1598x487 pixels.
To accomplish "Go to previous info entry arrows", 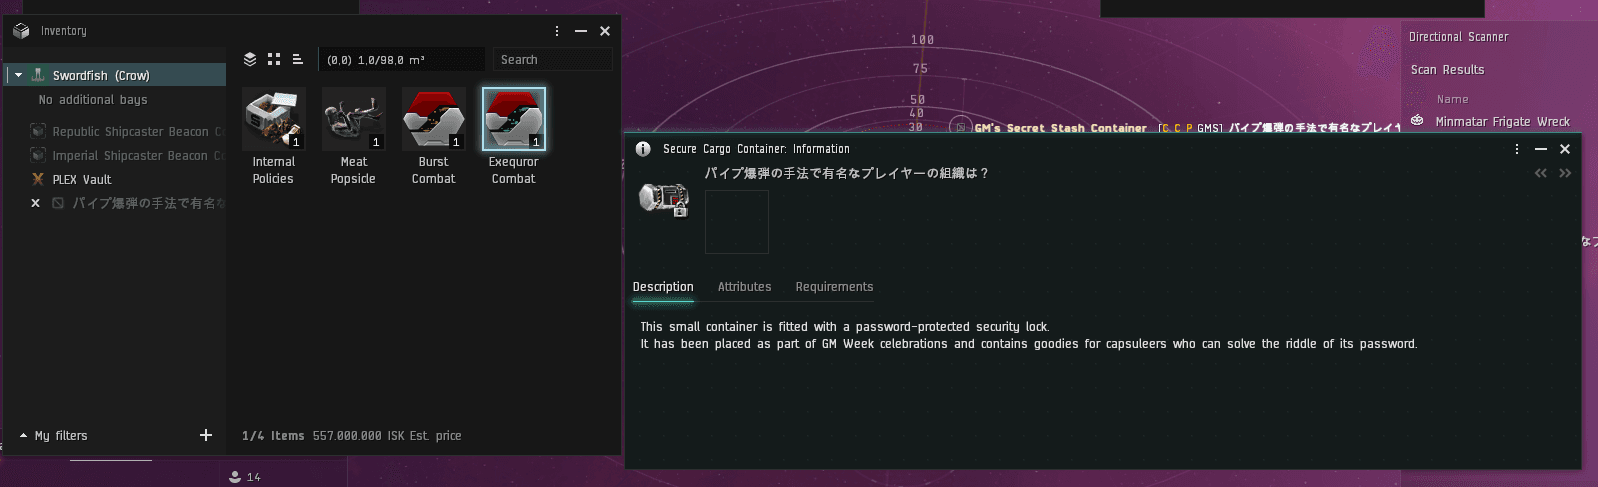I will click(1541, 174).
